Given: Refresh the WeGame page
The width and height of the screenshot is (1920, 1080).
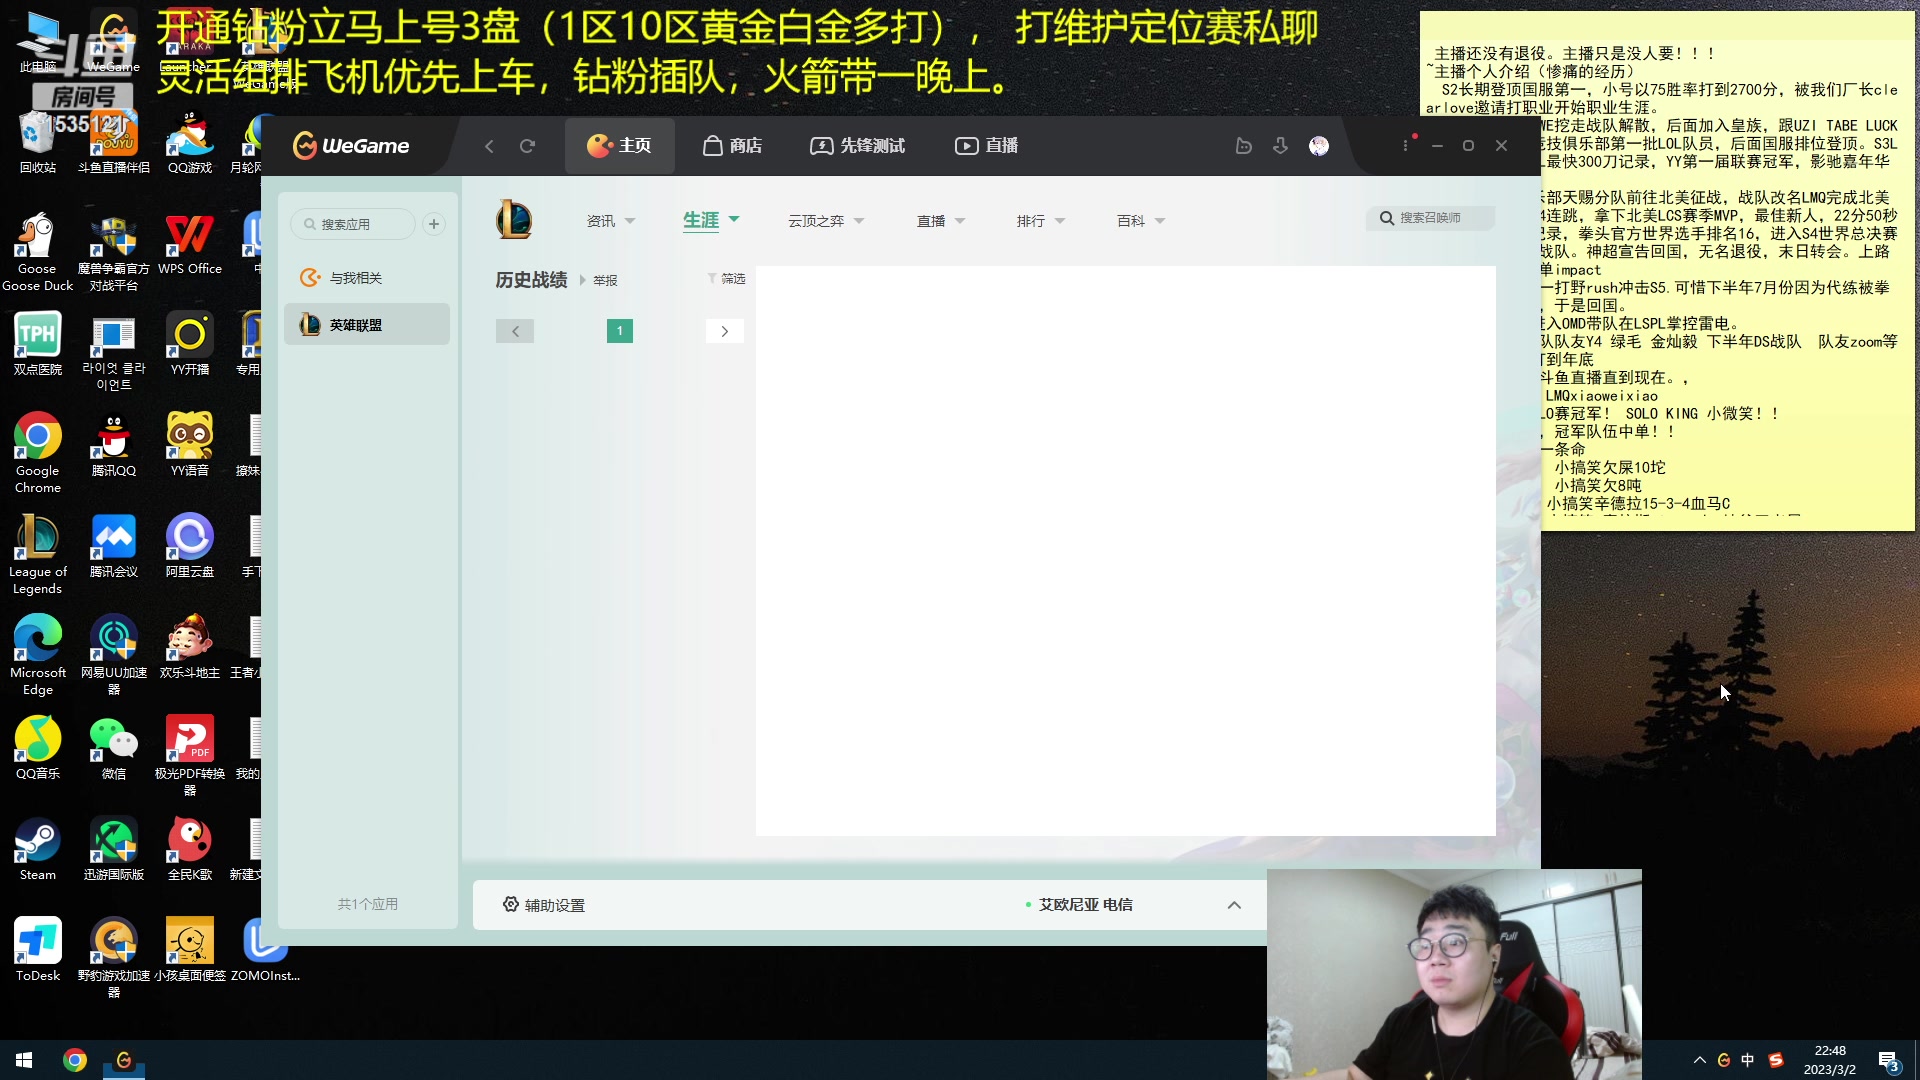Looking at the screenshot, I should point(528,146).
